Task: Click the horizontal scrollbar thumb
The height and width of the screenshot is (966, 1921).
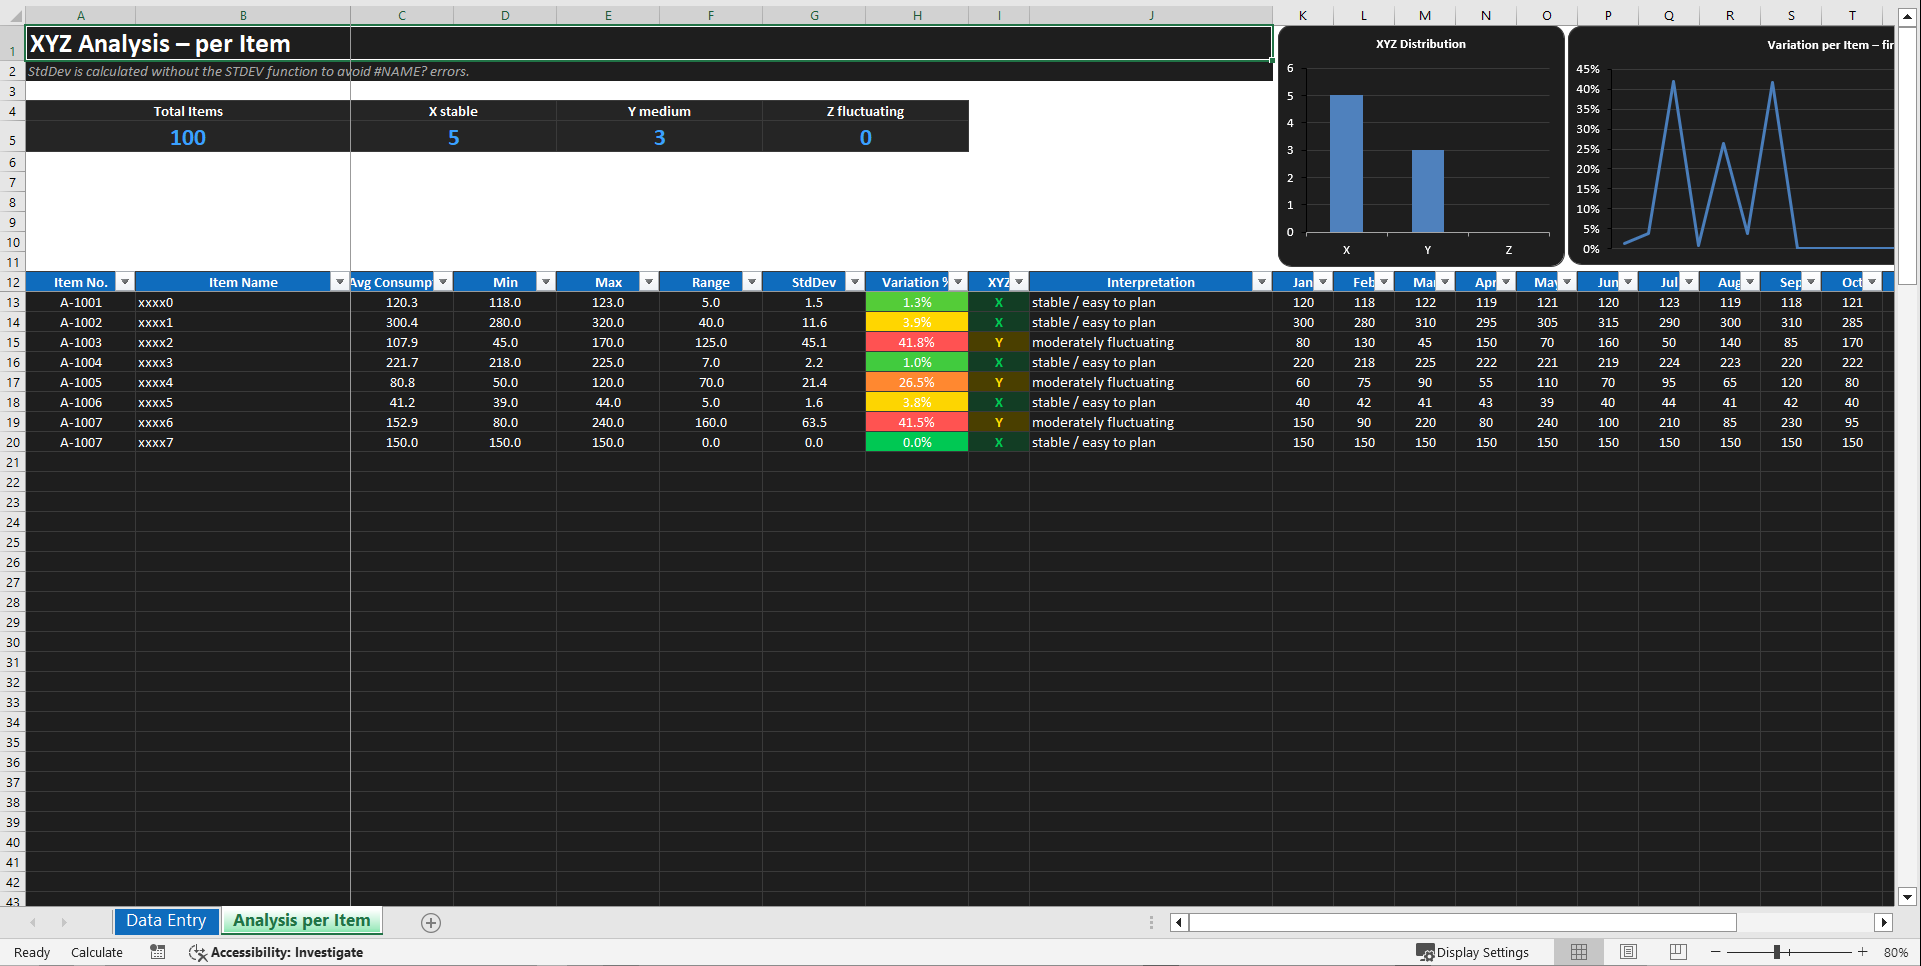Action: pos(1463,922)
